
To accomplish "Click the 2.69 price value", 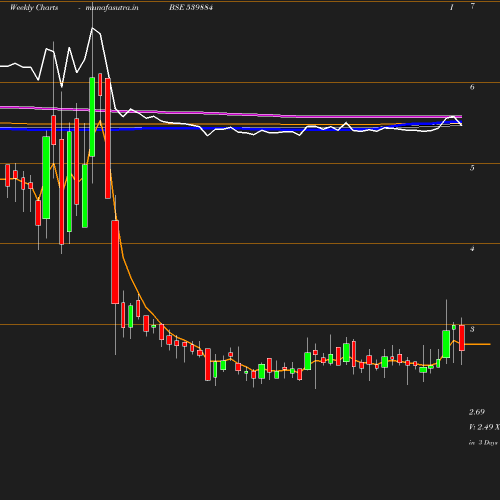I will click(x=477, y=412).
